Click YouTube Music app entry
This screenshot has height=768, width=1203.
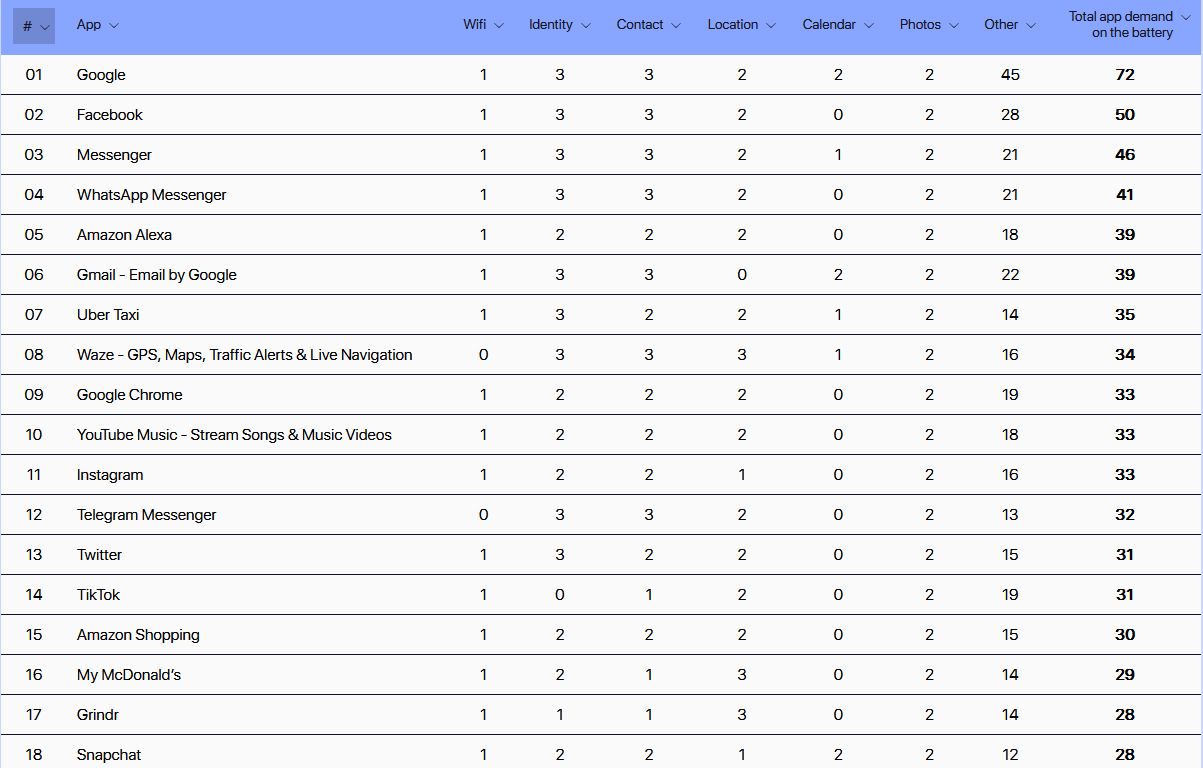pos(234,435)
